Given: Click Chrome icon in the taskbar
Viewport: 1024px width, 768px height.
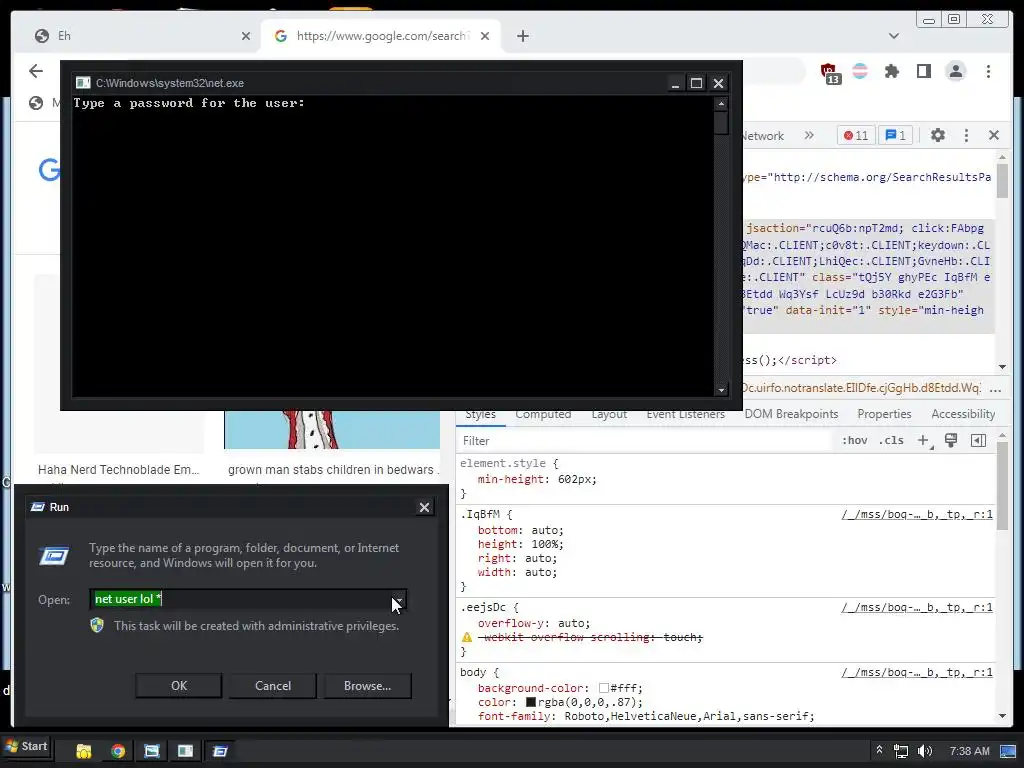Looking at the screenshot, I should pyautogui.click(x=118, y=751).
